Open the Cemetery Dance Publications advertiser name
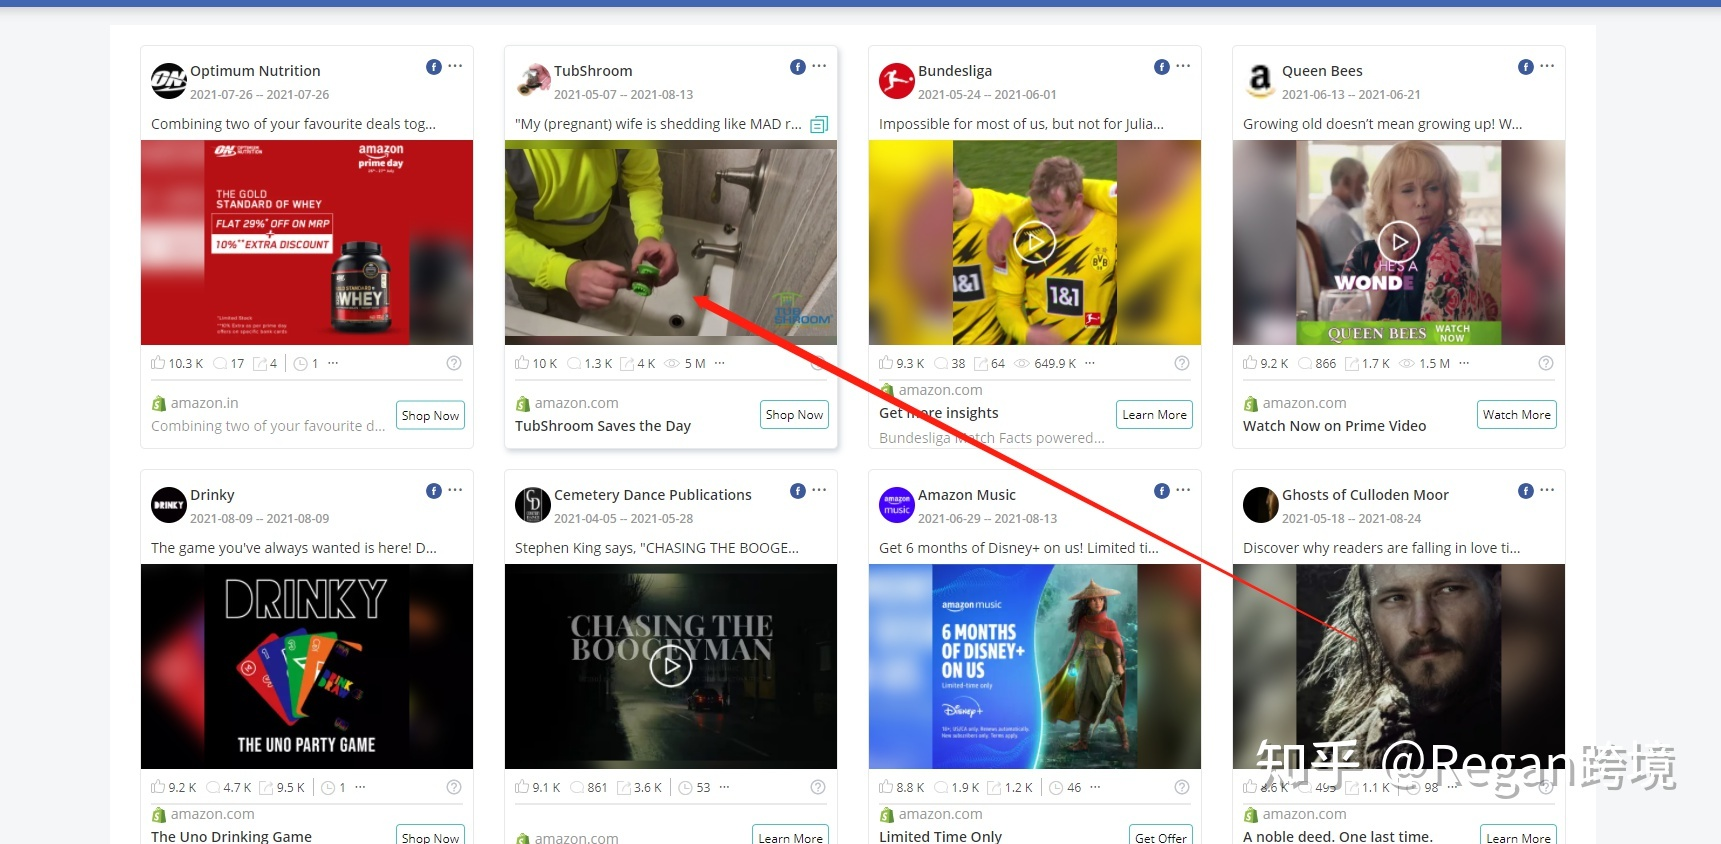Screen dimensions: 1721x844 653,495
